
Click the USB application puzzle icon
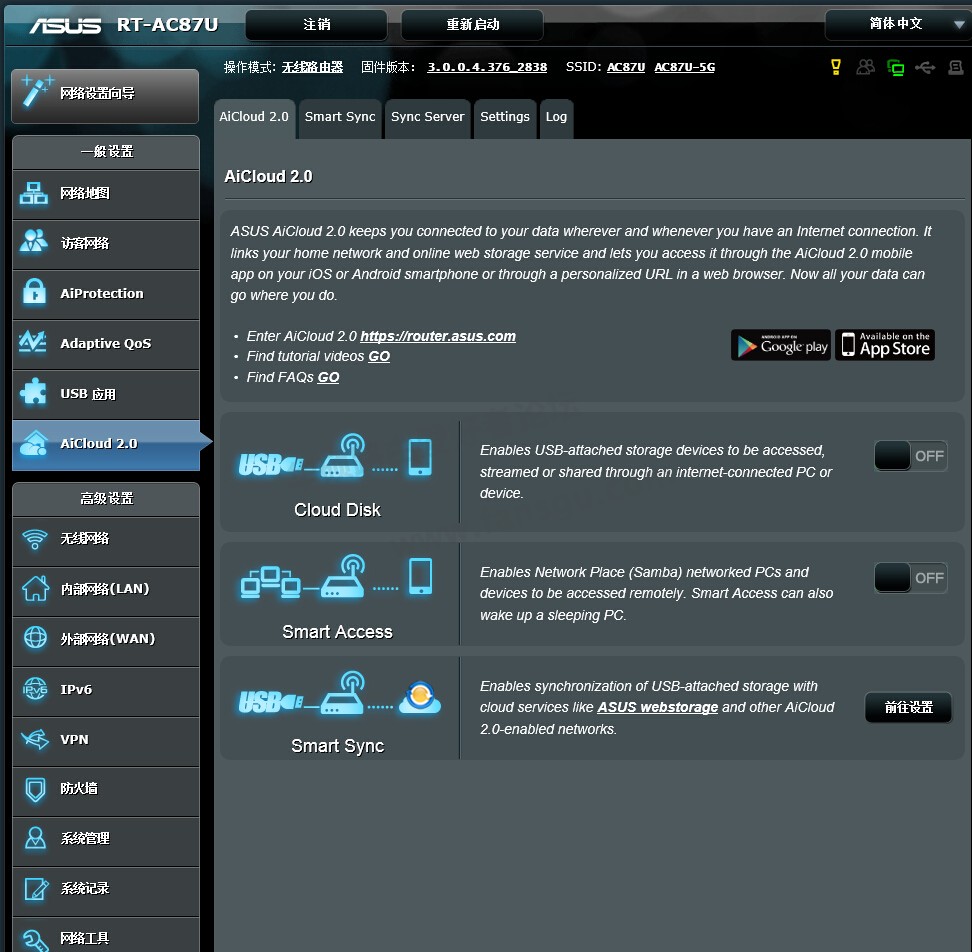pyautogui.click(x=33, y=392)
